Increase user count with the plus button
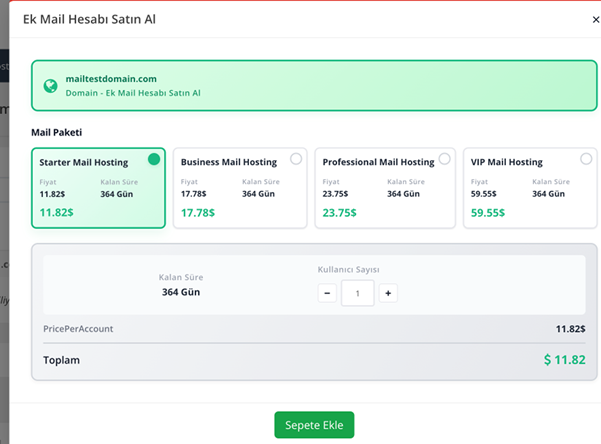The height and width of the screenshot is (444, 601). click(x=388, y=293)
